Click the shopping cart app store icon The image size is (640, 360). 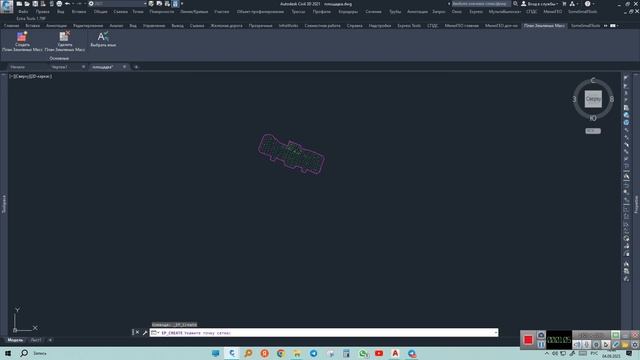click(x=564, y=4)
